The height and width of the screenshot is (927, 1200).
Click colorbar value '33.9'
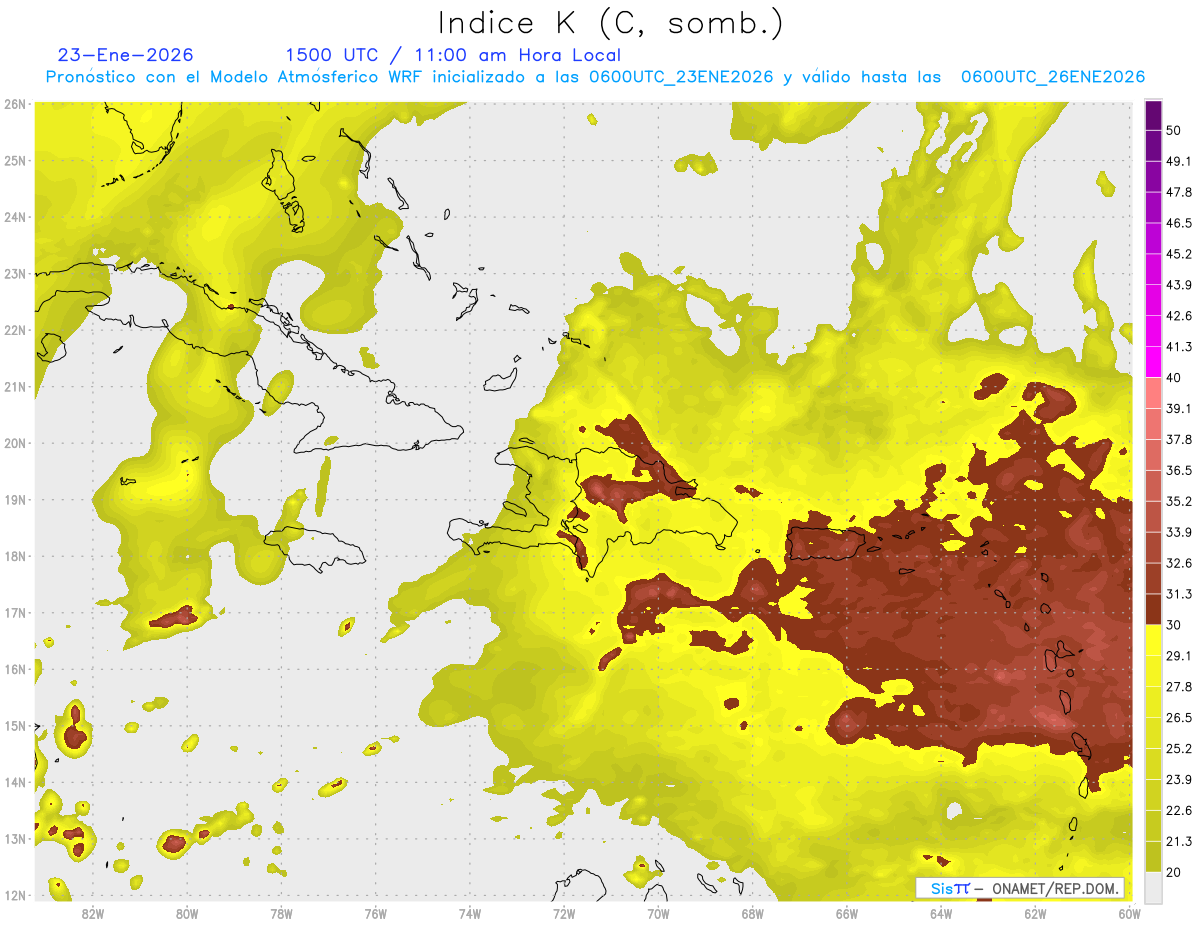(x=1179, y=532)
